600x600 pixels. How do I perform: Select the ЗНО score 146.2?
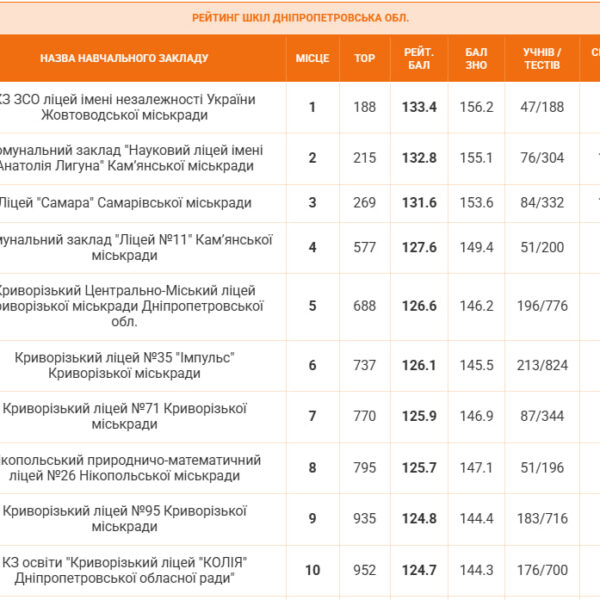[476, 306]
